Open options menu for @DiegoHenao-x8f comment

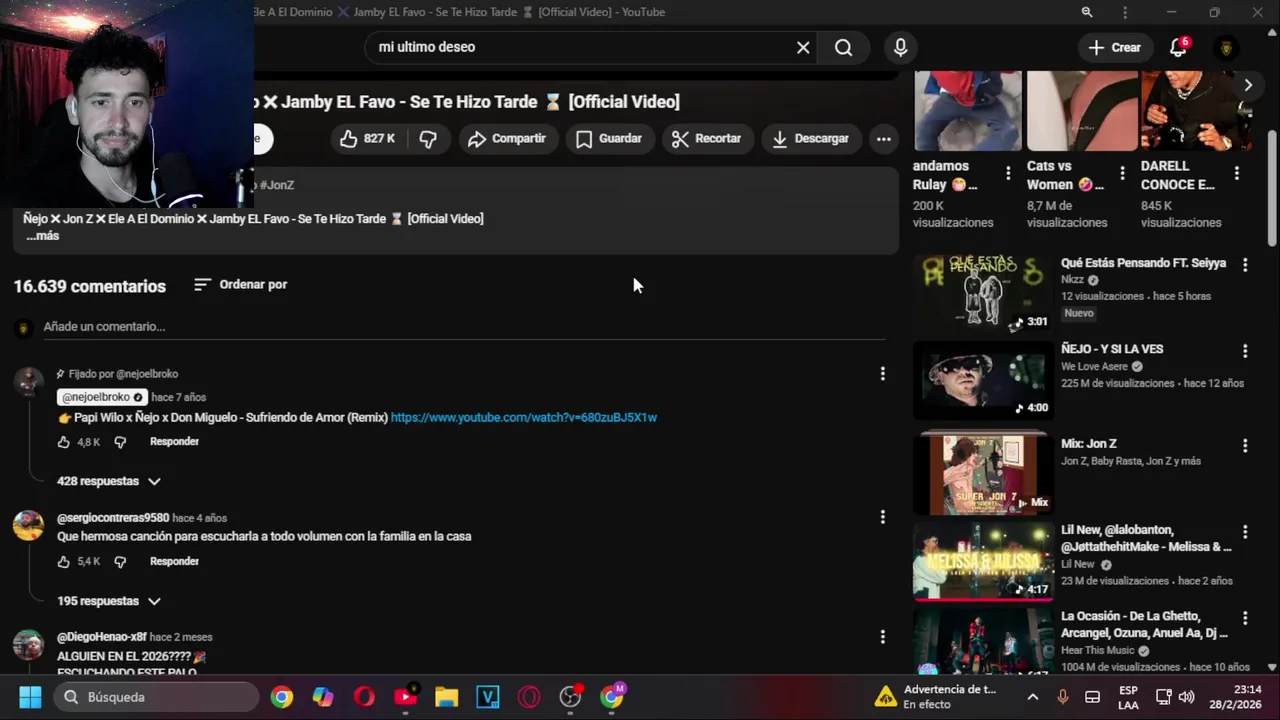tap(882, 637)
